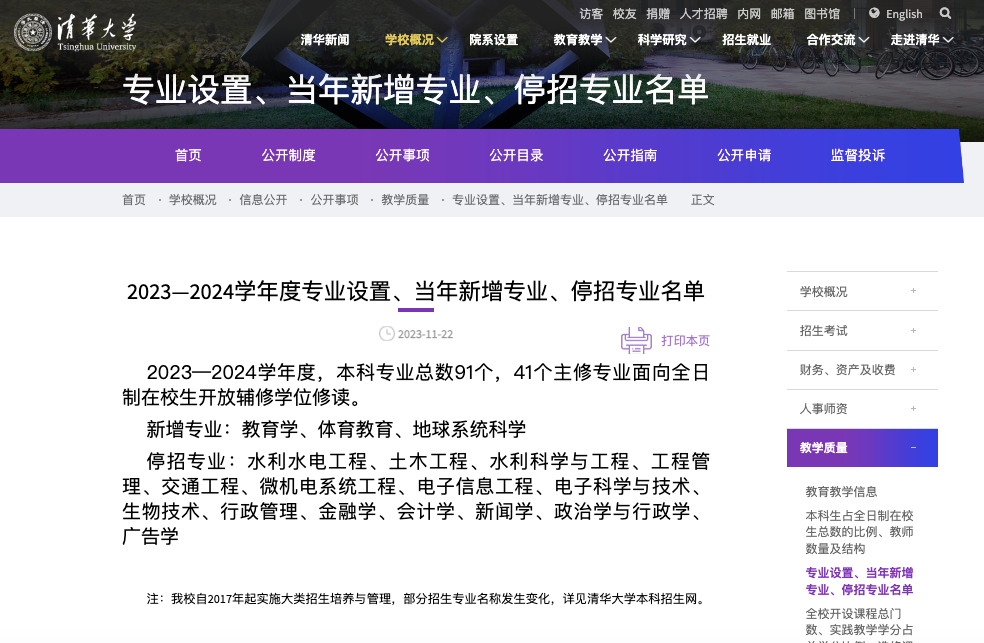The height and width of the screenshot is (643, 984).
Task: Click 信息公开 in the breadcrumb
Action: pos(263,200)
